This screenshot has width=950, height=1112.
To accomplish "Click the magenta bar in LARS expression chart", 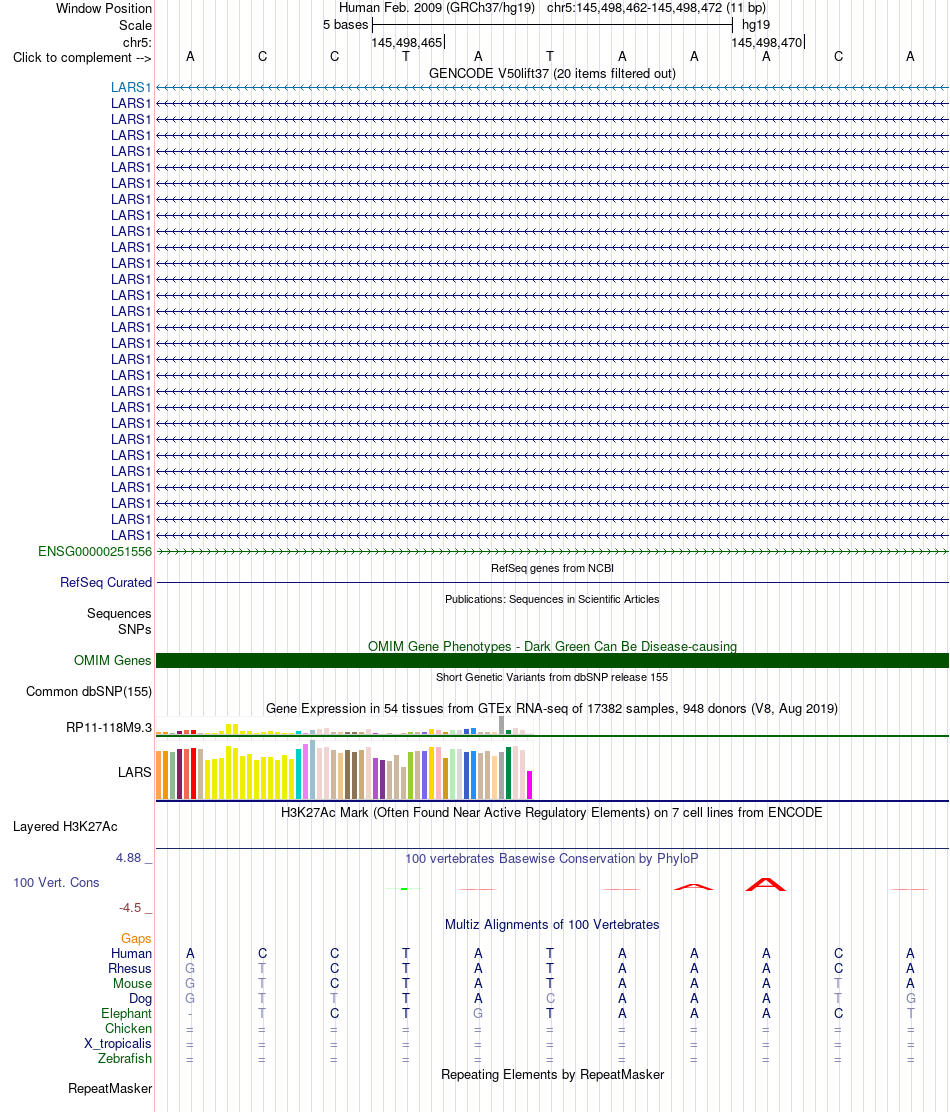I will coord(530,785).
